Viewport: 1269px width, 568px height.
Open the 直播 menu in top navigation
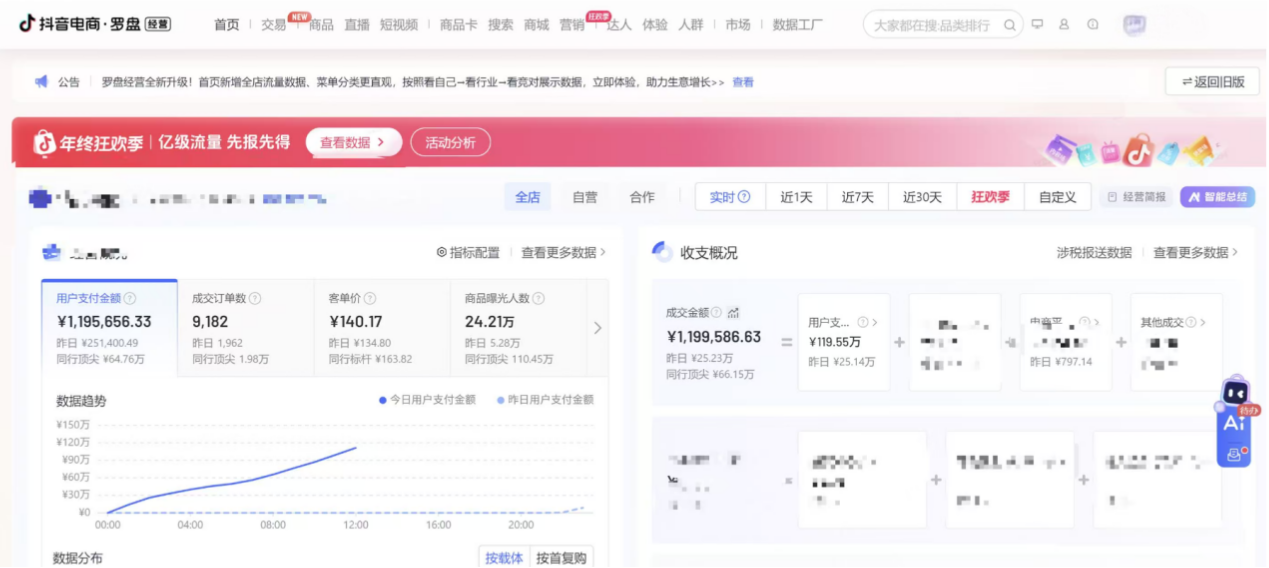356,25
